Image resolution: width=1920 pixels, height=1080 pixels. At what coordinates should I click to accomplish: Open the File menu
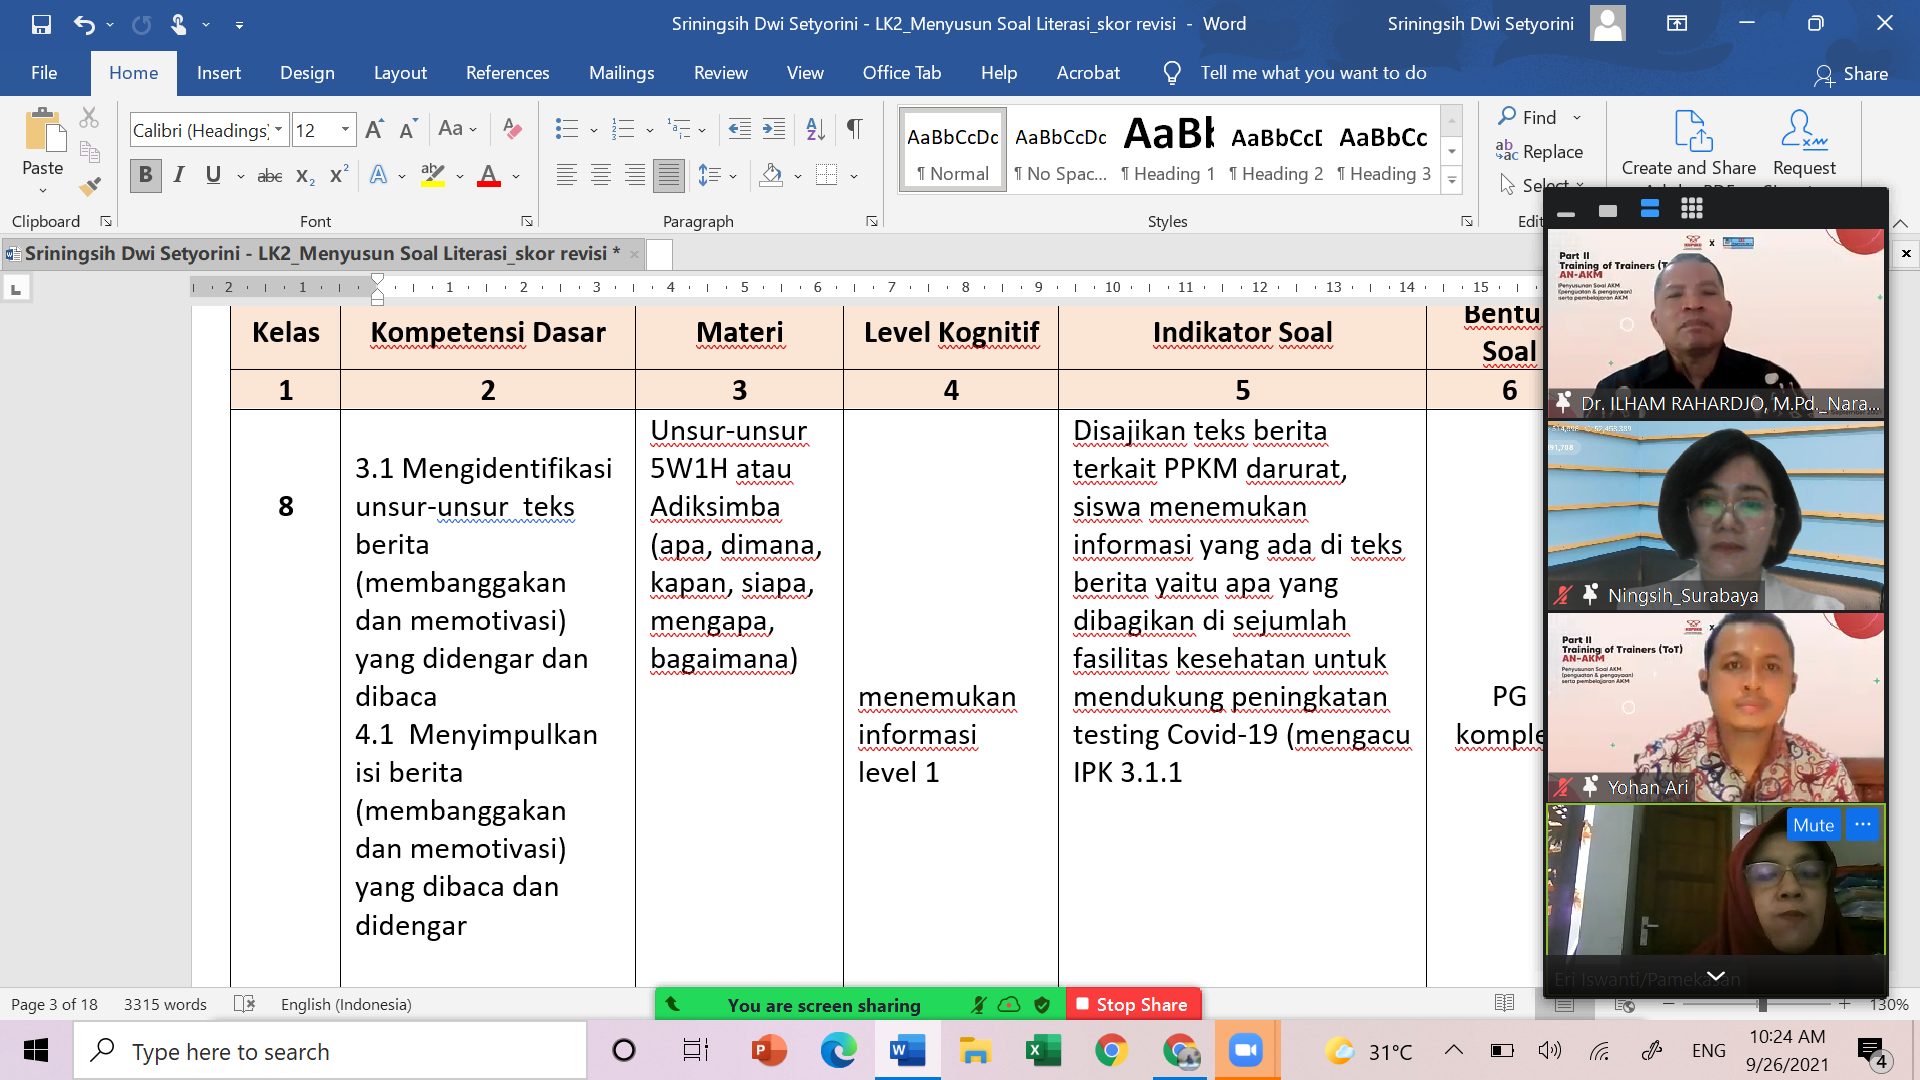[44, 73]
